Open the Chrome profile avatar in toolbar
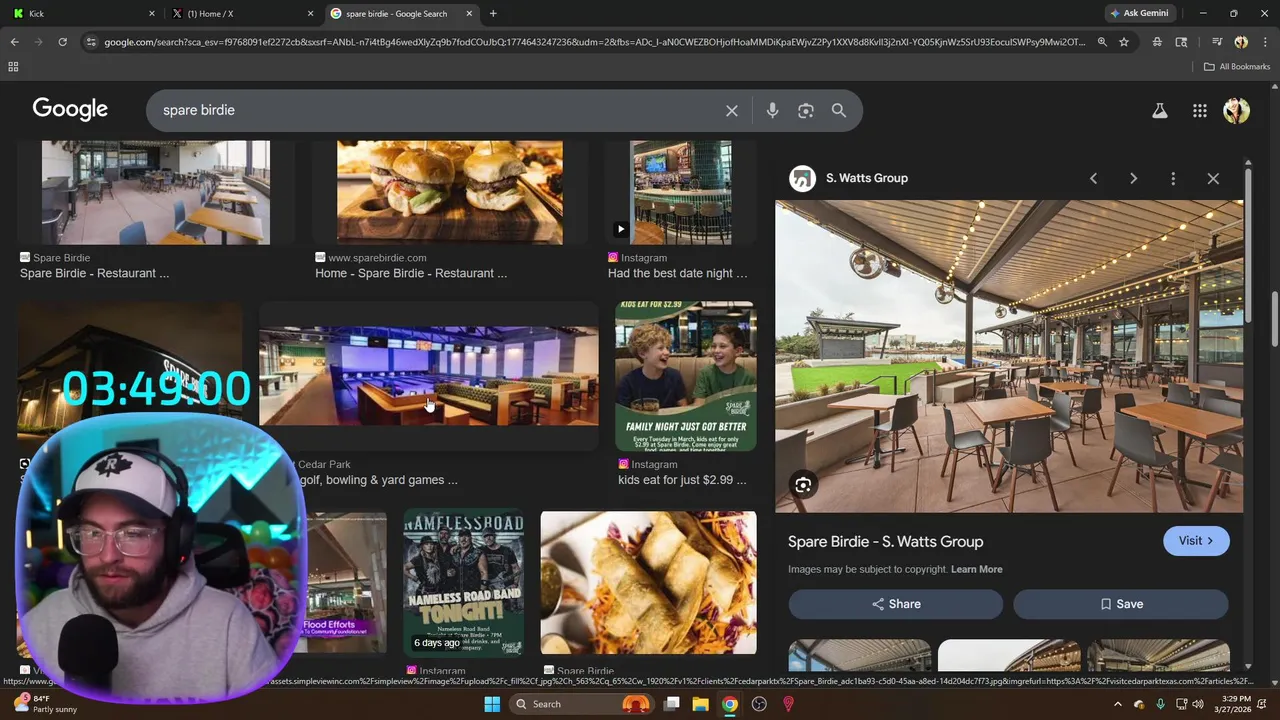Image resolution: width=1280 pixels, height=720 pixels. 1241,42
